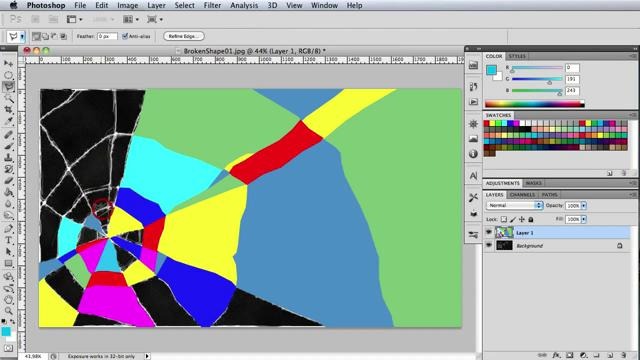Select the Blur tool
640x360 pixels.
click(x=8, y=204)
